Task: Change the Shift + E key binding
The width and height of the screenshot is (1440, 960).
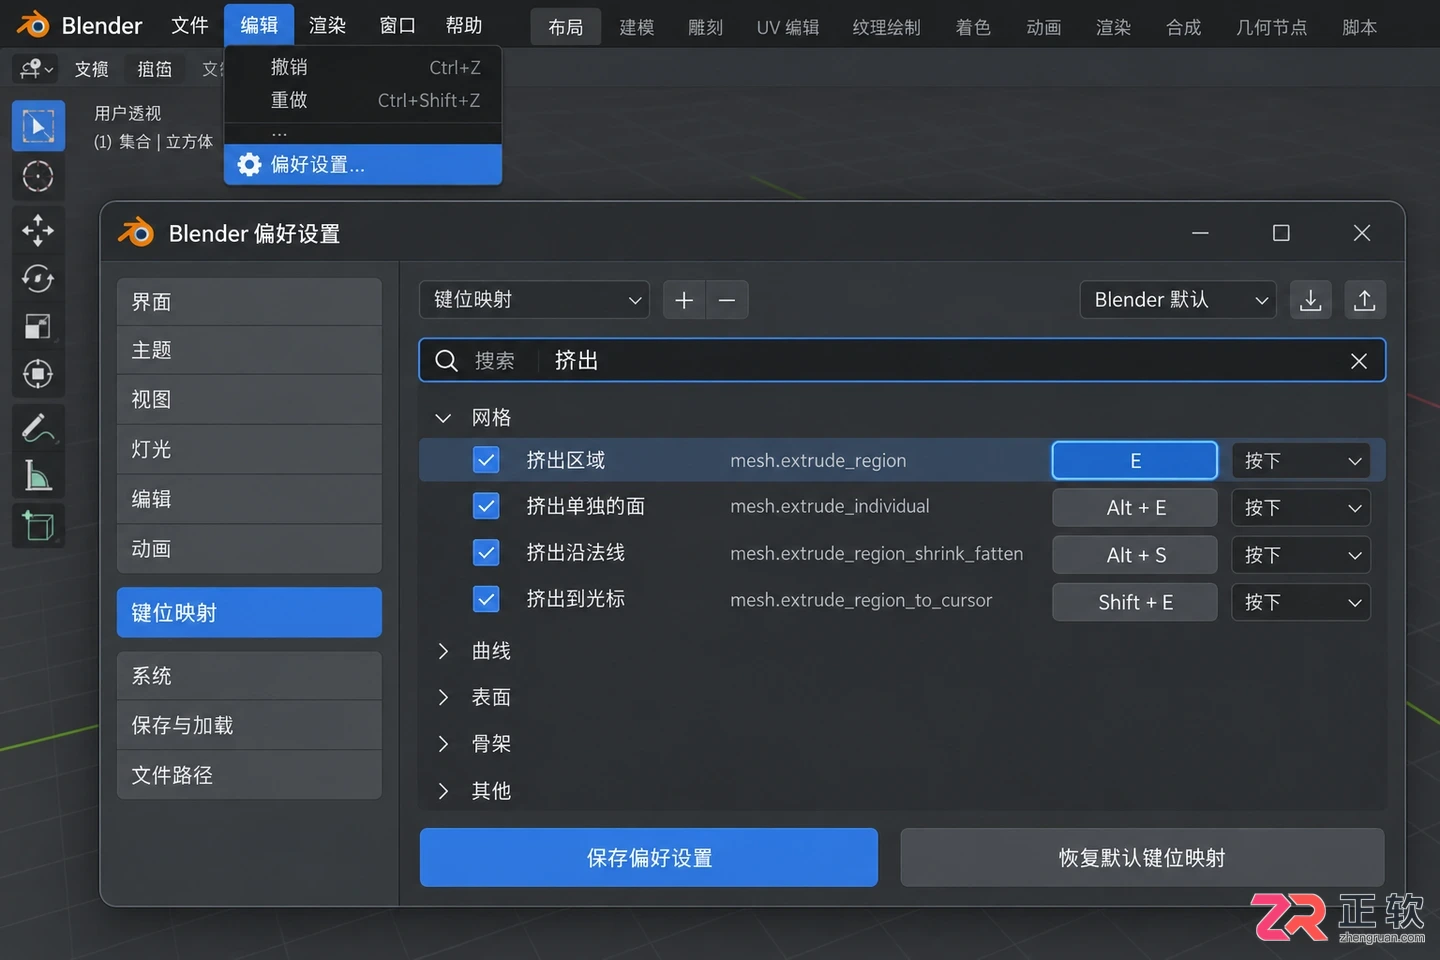Action: (1135, 602)
